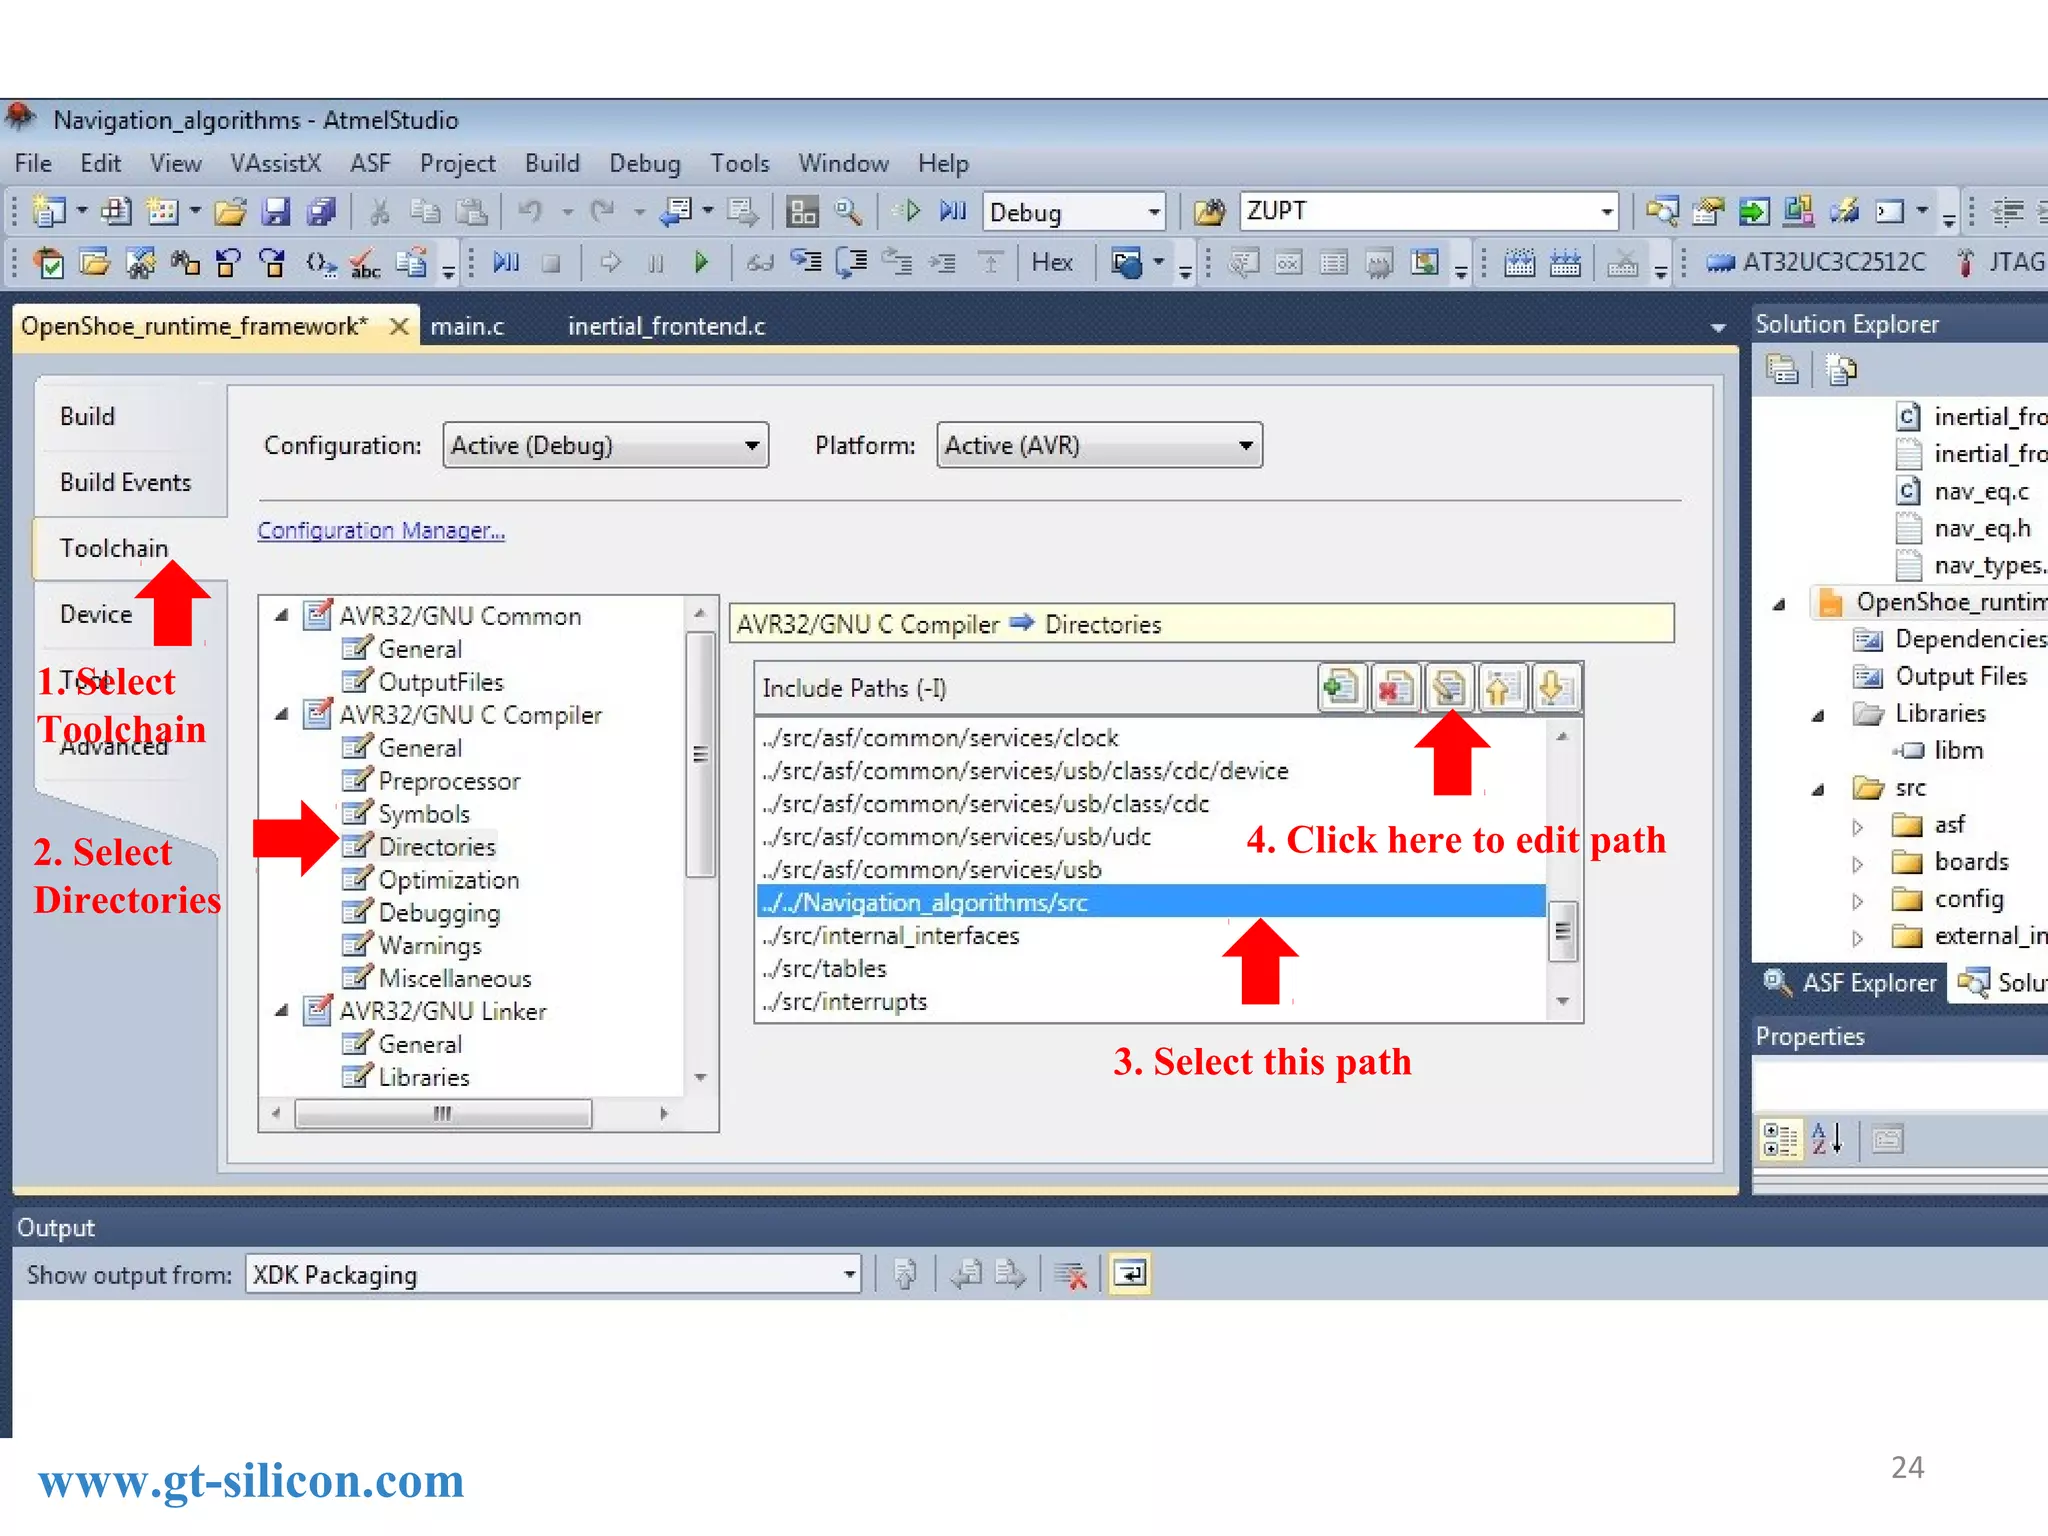
Task: Close the OpenShoe_runtime_framework tab
Action: 398,326
